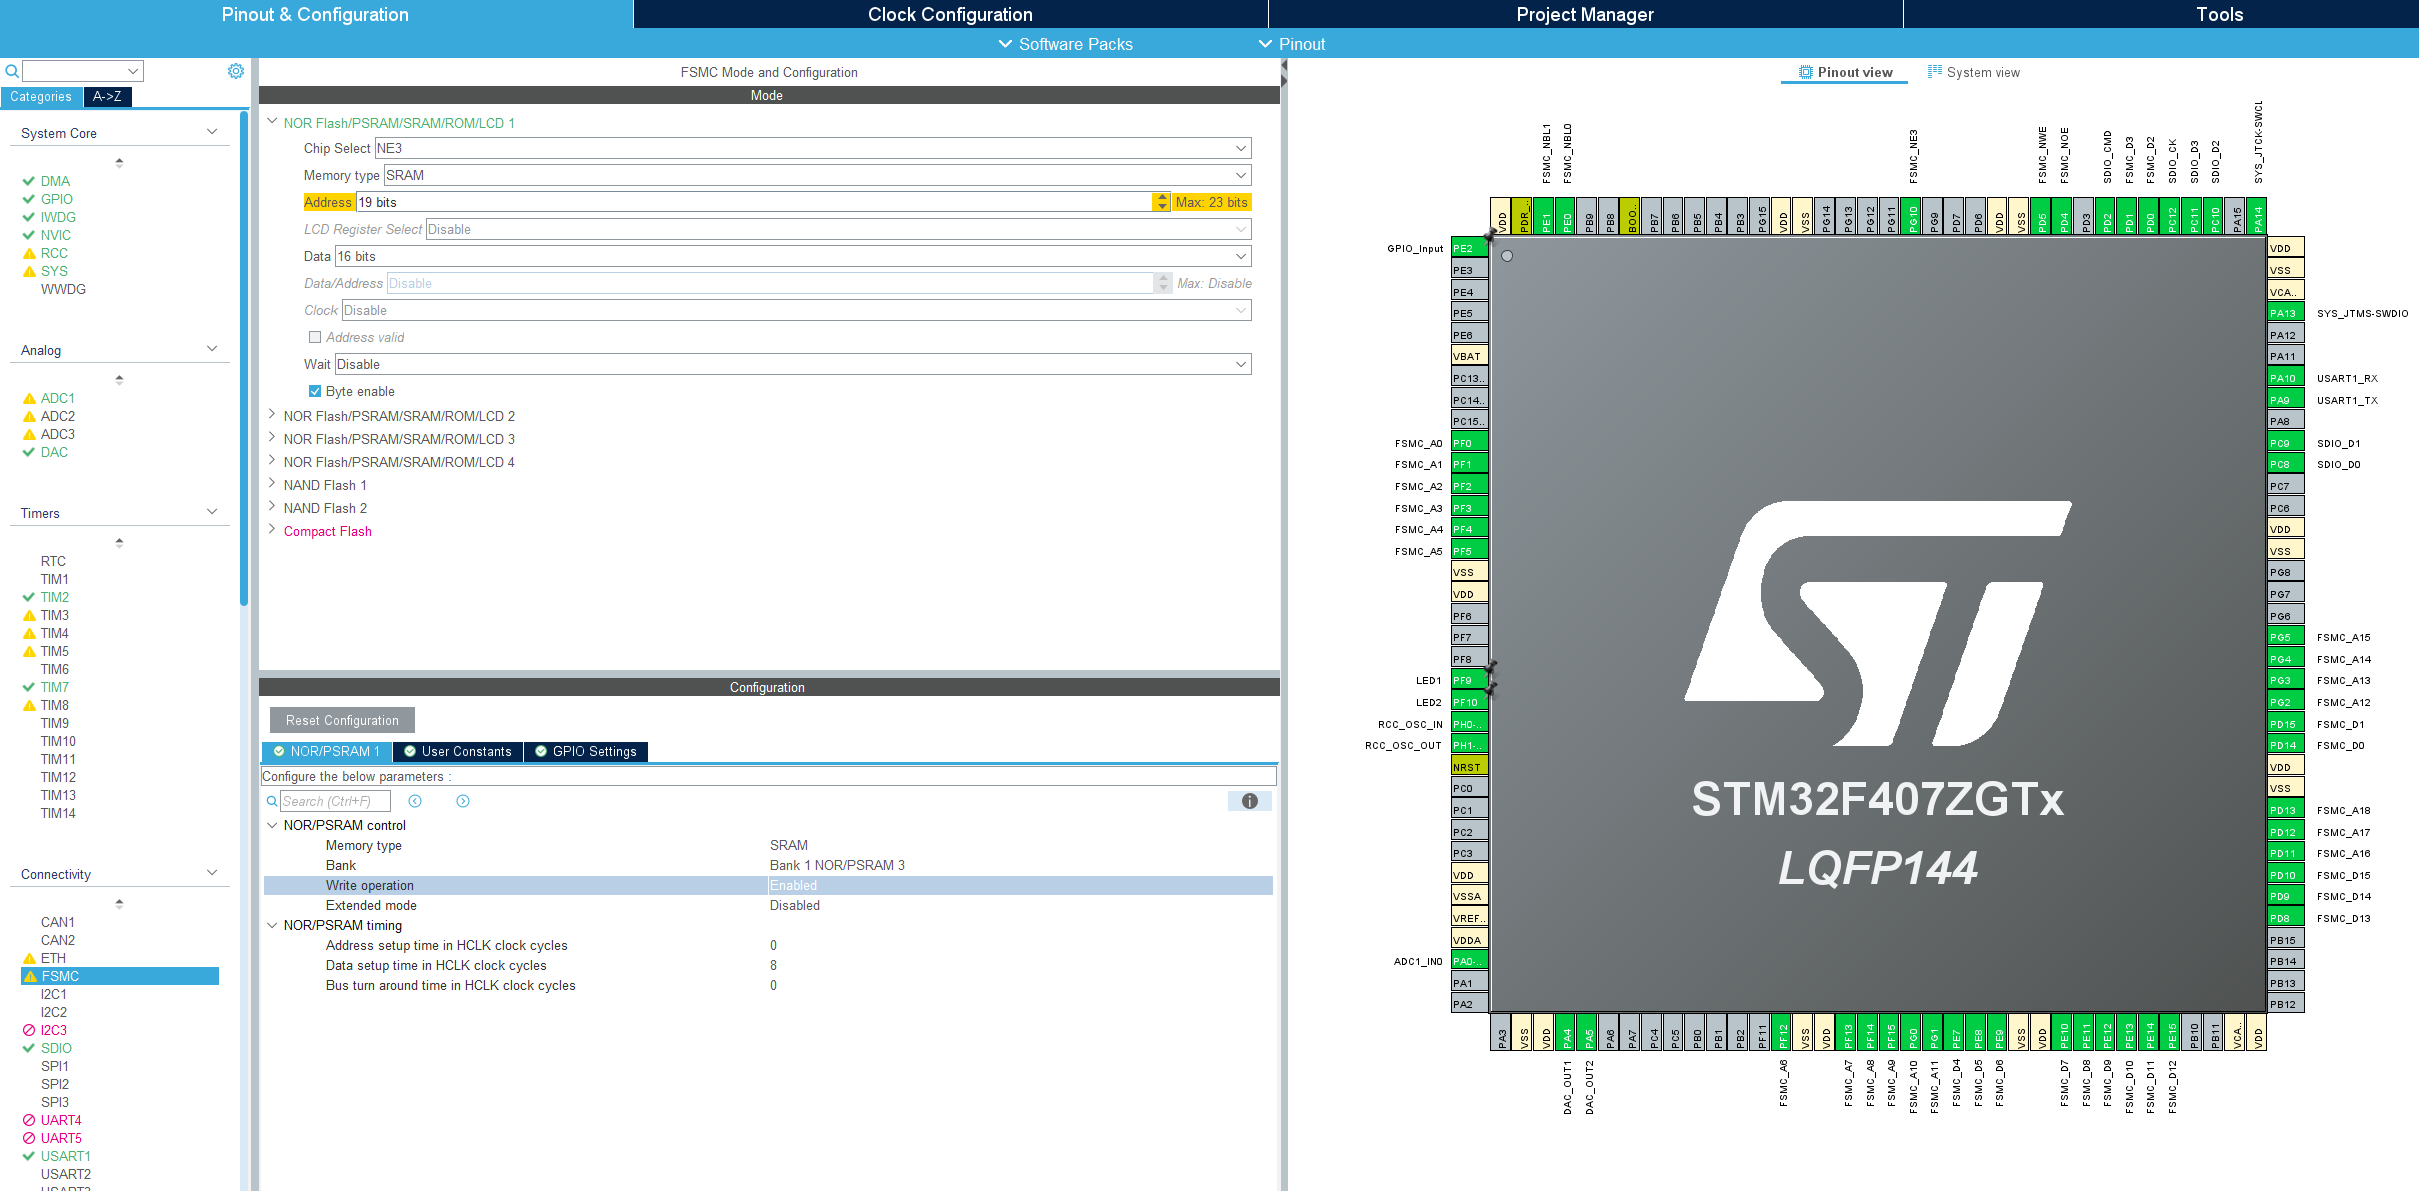2419x1191 pixels.
Task: Switch to the Clock Configuration tab
Action: tap(948, 14)
